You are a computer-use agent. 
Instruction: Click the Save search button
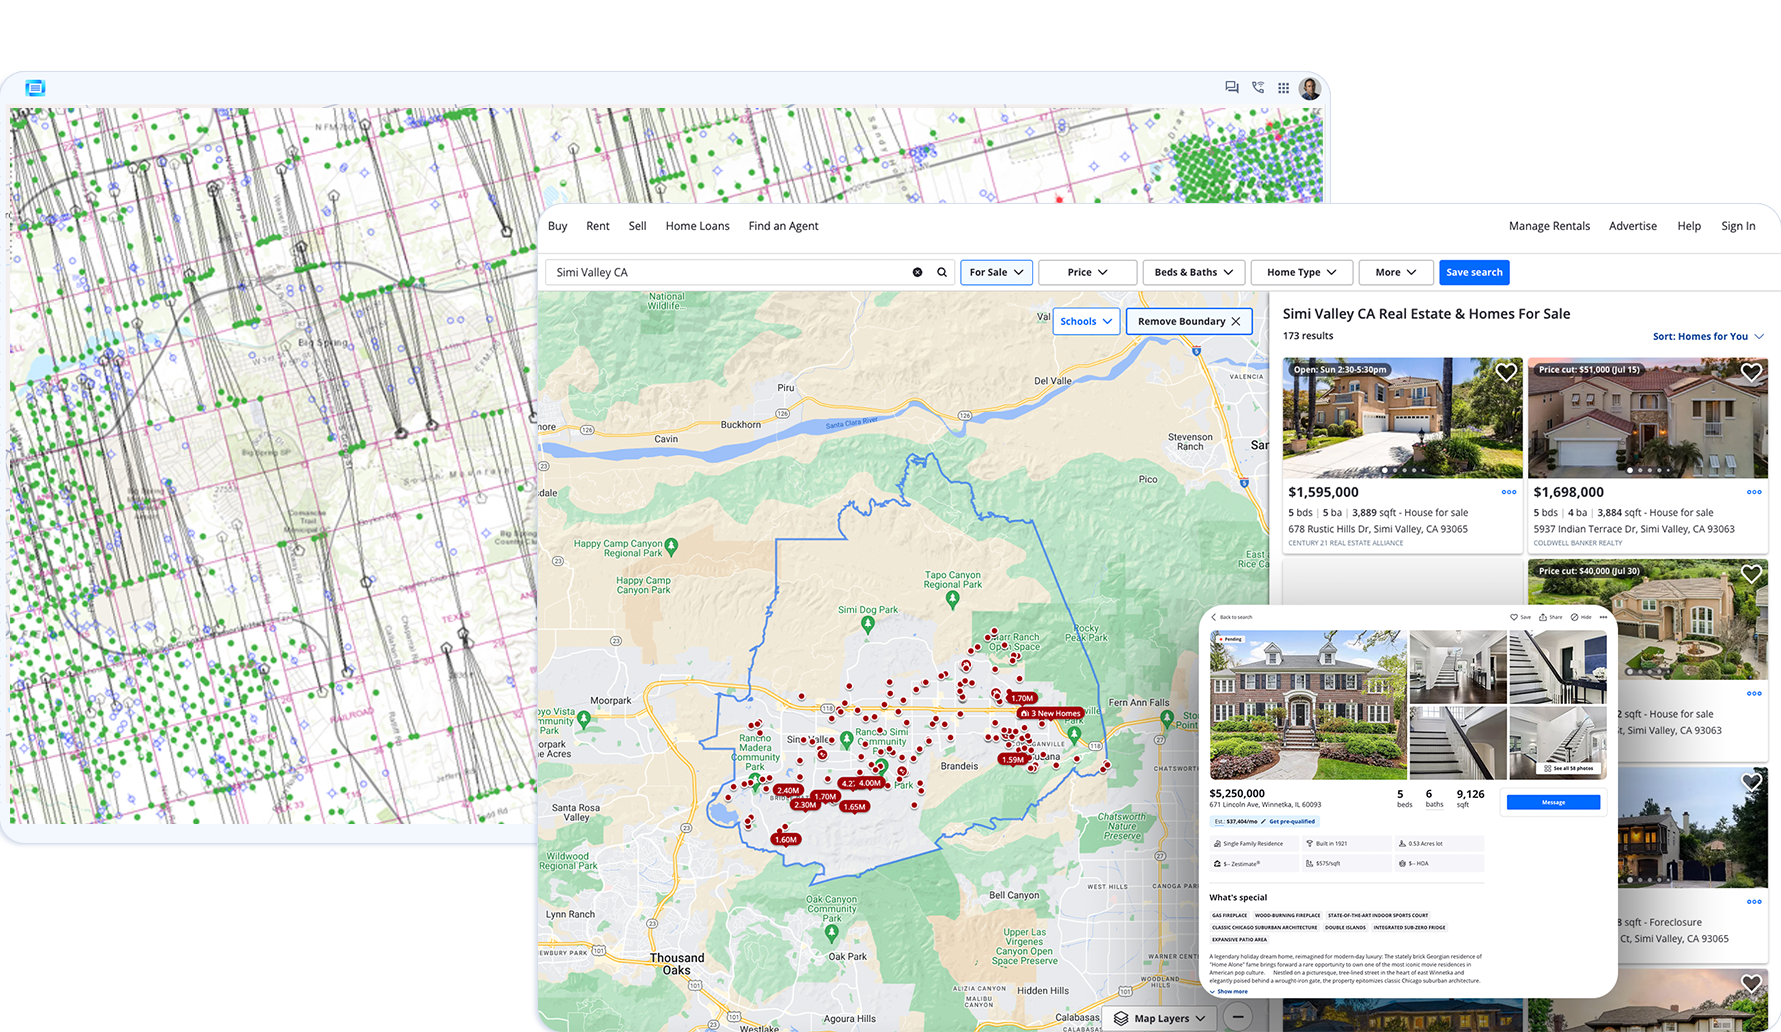pos(1474,271)
